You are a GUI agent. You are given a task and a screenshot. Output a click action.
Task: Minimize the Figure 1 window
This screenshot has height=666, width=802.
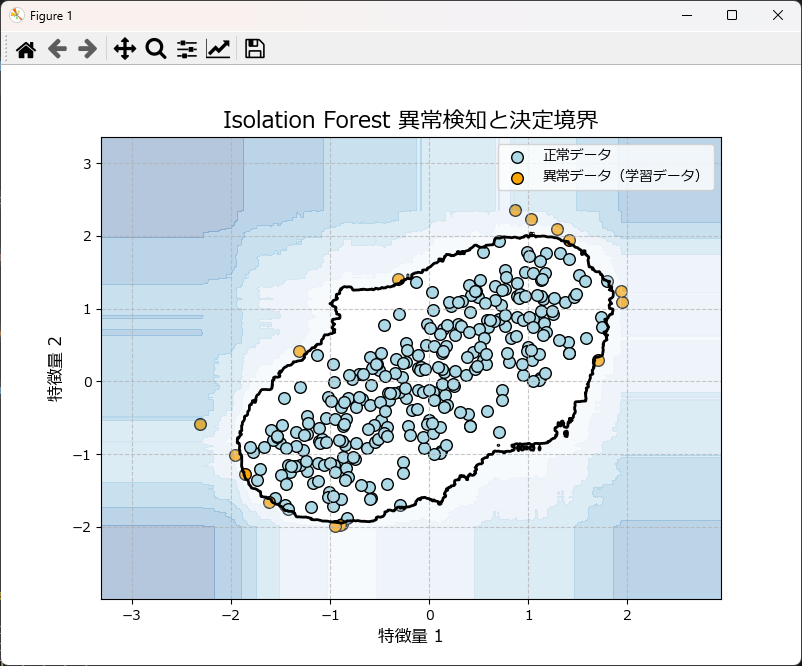coord(686,15)
